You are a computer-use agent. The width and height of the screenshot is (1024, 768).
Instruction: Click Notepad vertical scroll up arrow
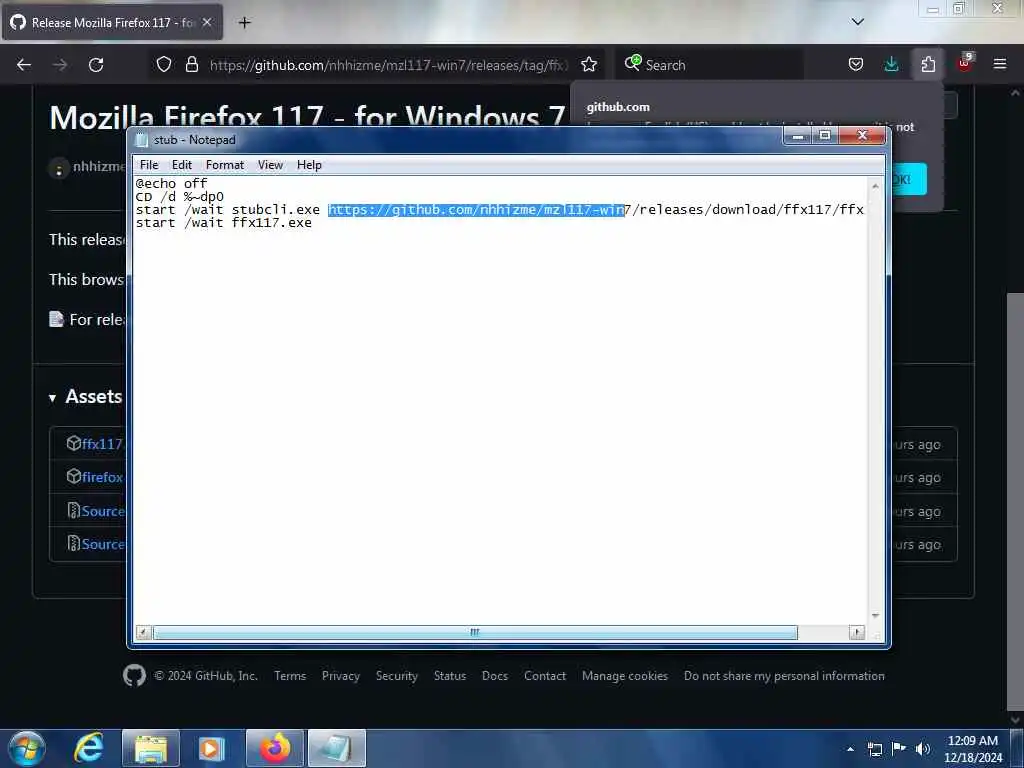(875, 186)
